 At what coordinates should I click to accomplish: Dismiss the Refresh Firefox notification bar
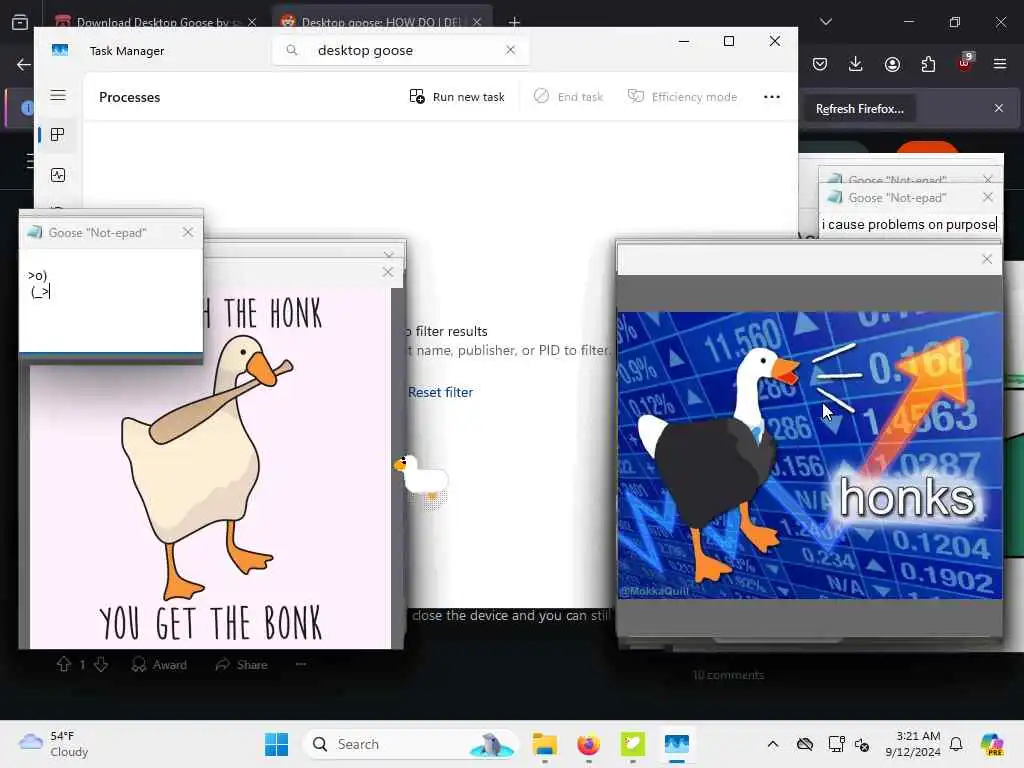click(x=999, y=108)
